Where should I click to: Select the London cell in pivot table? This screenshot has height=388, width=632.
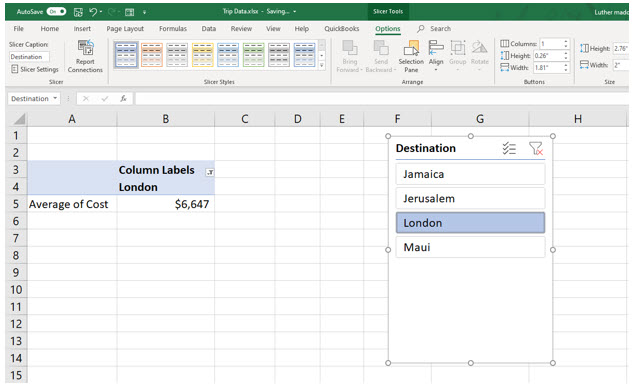tap(166, 187)
